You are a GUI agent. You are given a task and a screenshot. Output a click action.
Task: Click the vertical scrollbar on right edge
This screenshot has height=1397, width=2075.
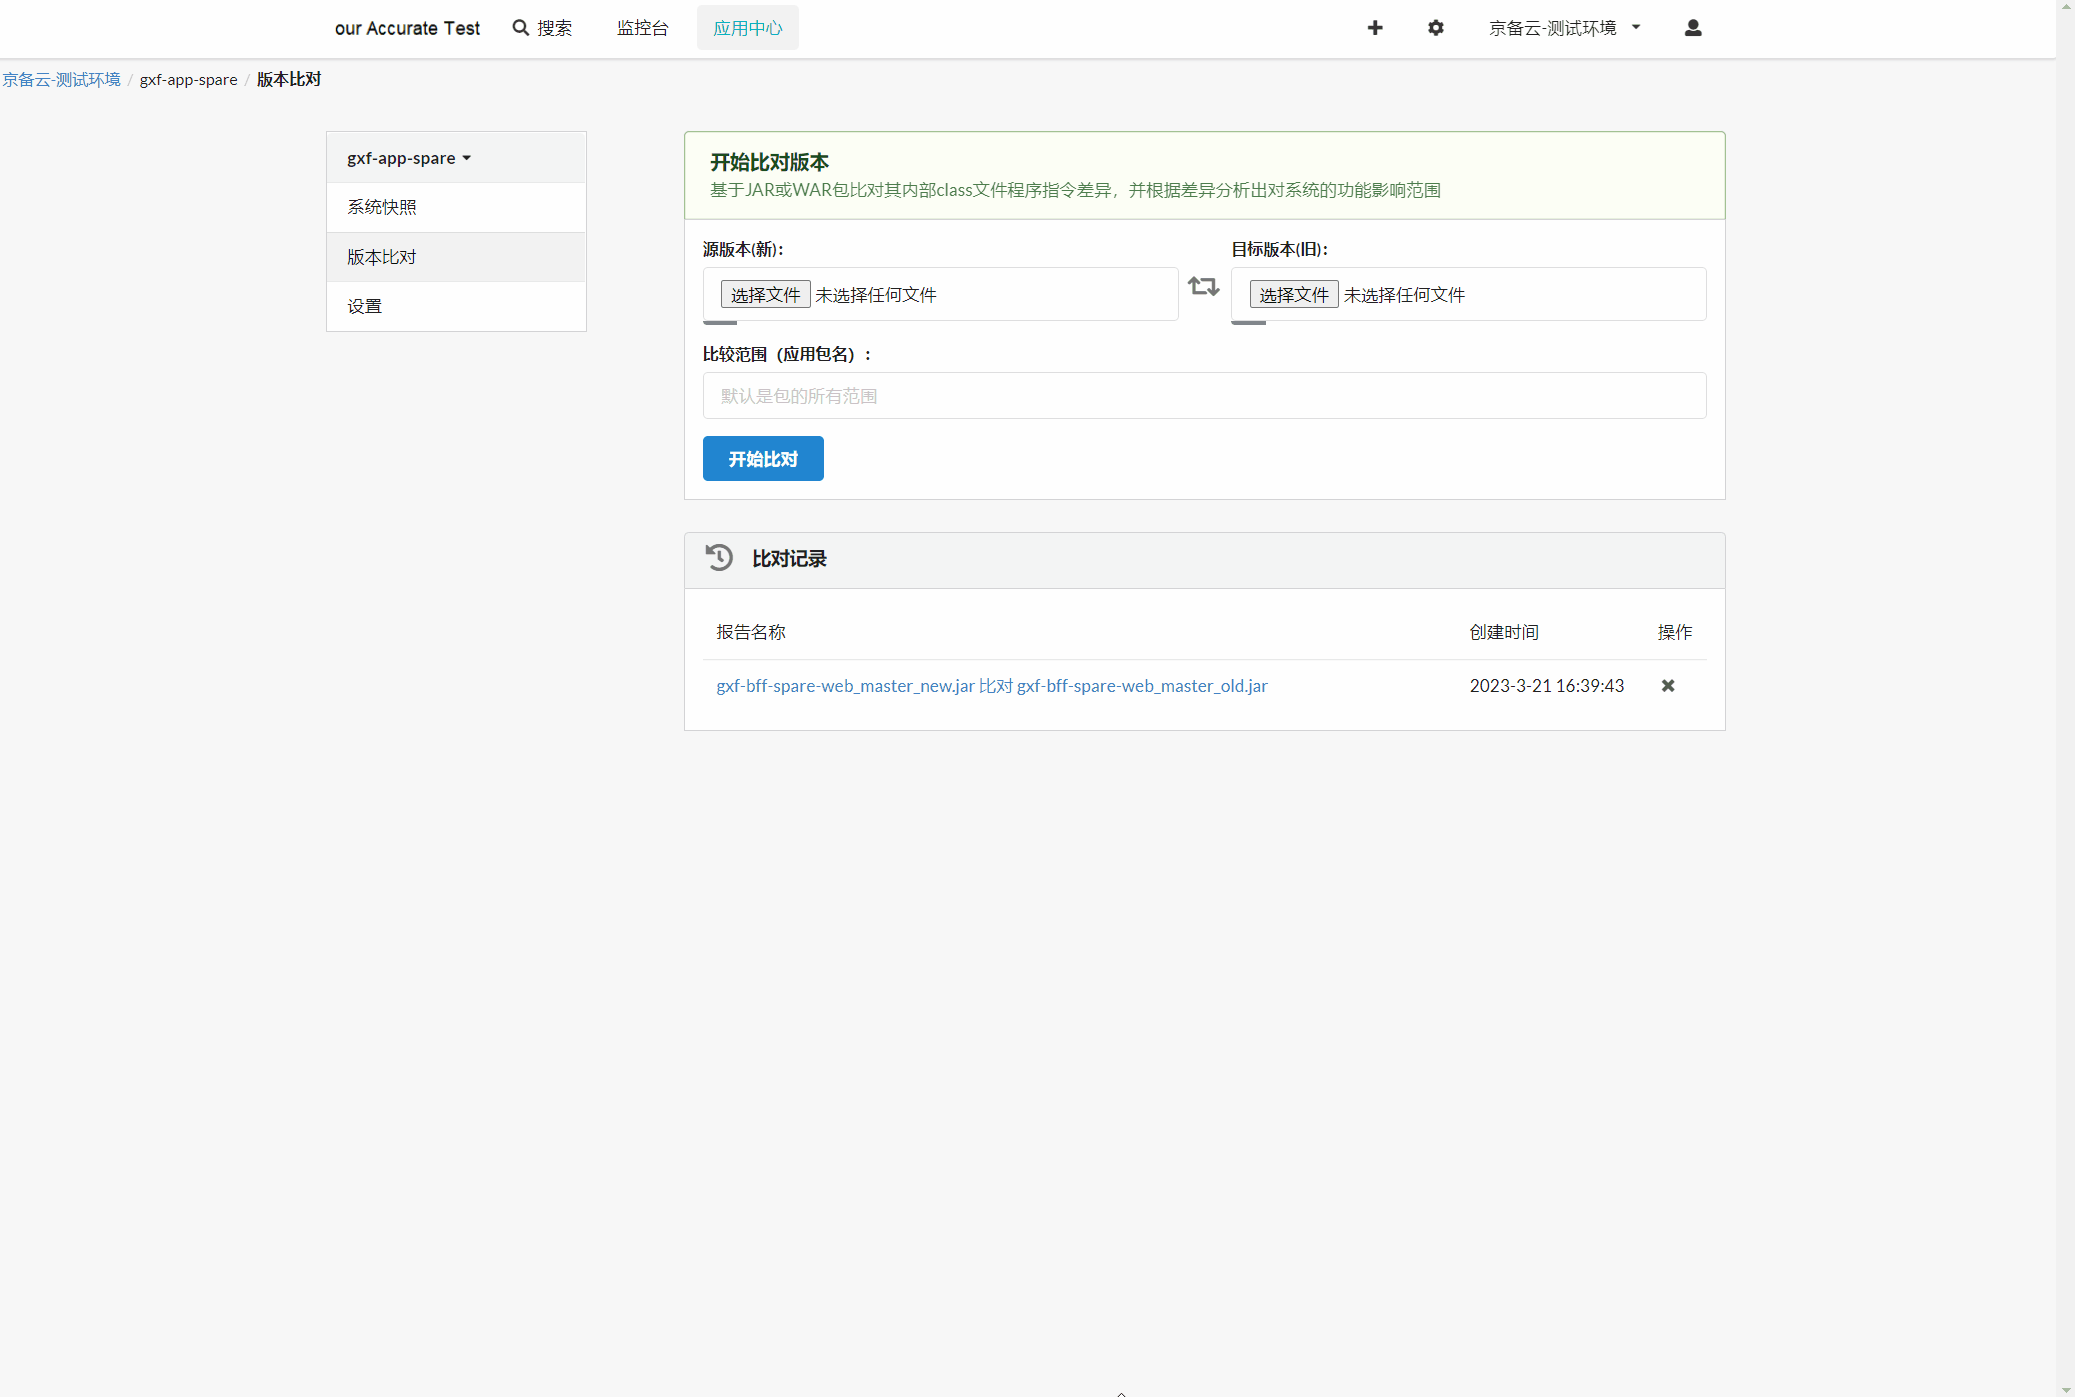click(x=2066, y=698)
